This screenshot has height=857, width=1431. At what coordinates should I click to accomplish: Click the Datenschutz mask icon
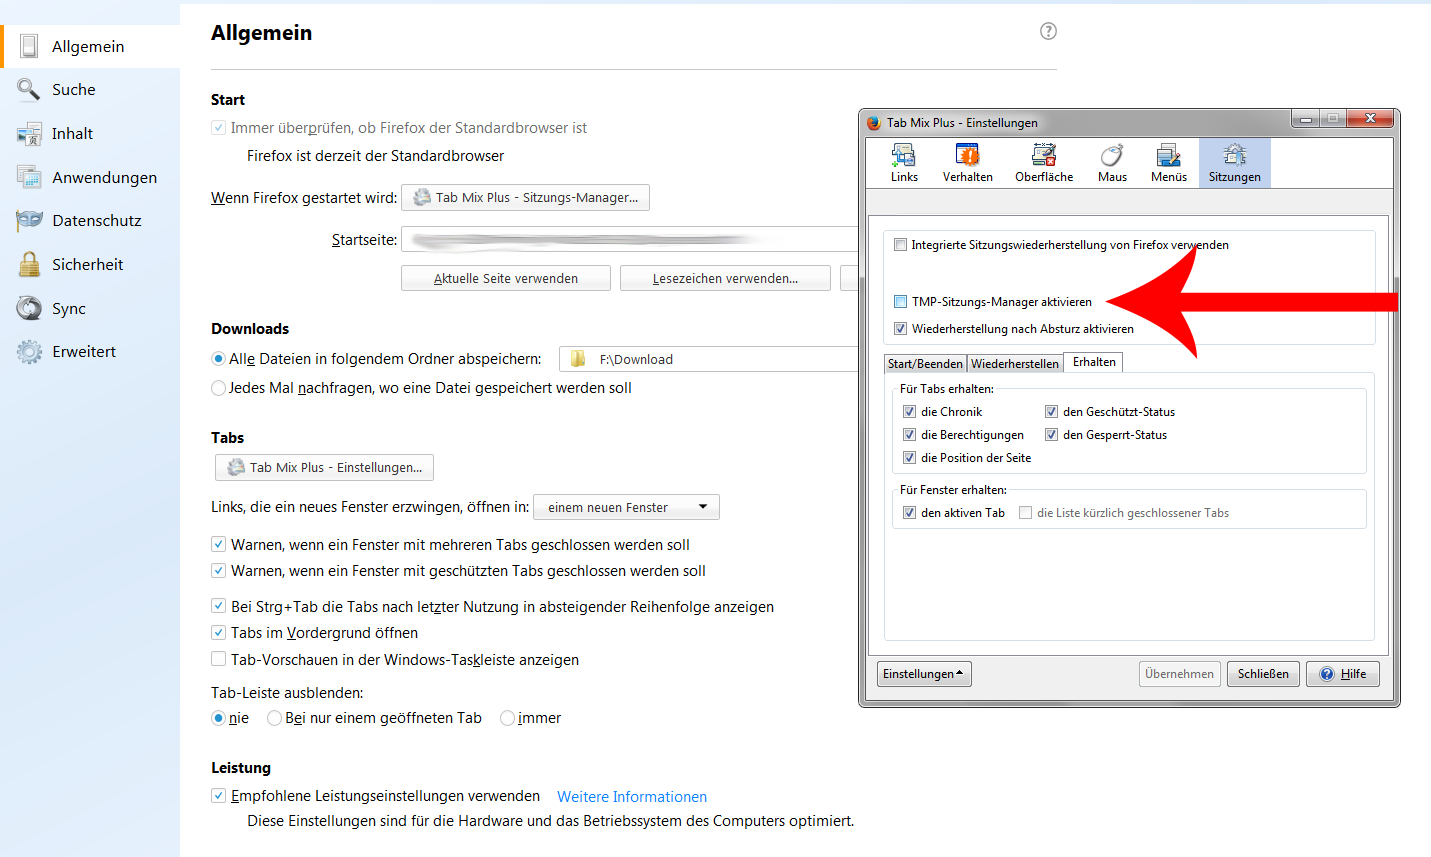coord(29,220)
